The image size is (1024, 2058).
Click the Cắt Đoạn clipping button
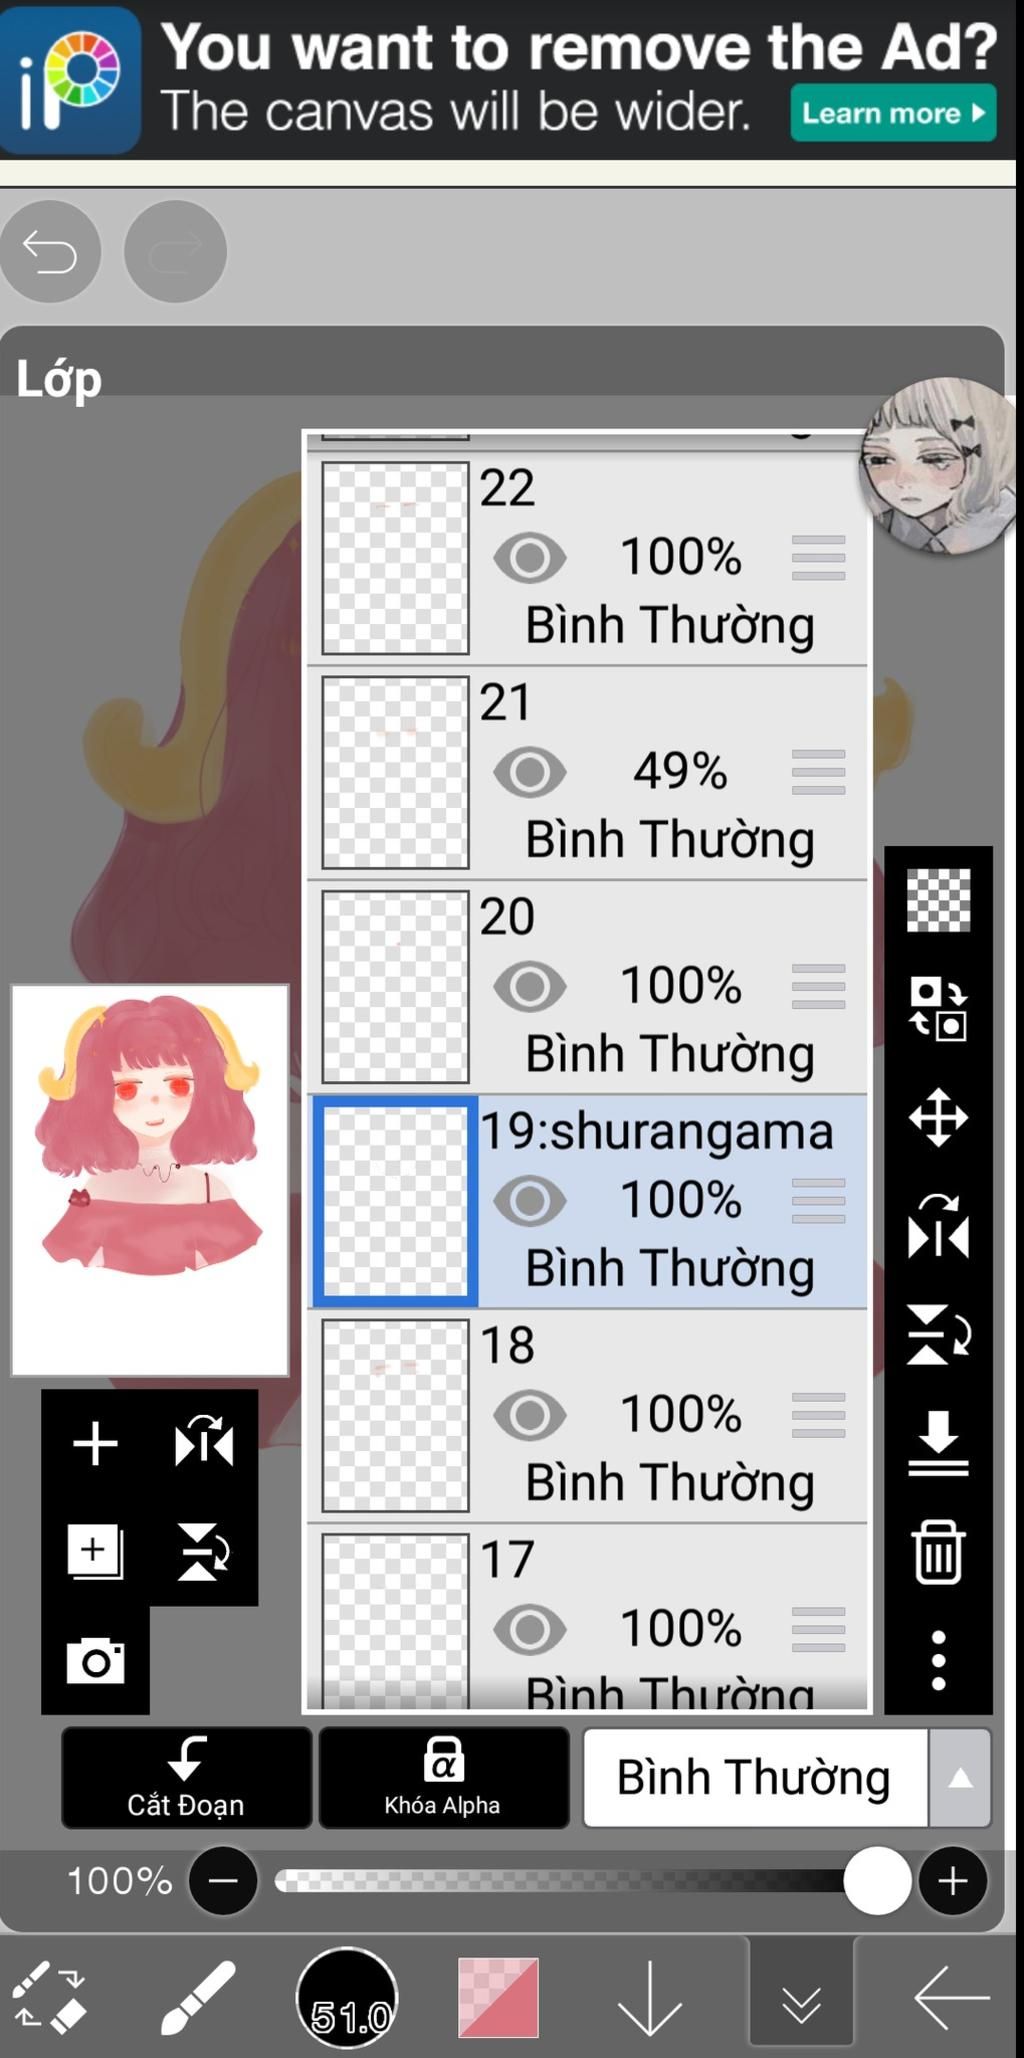(x=187, y=1777)
